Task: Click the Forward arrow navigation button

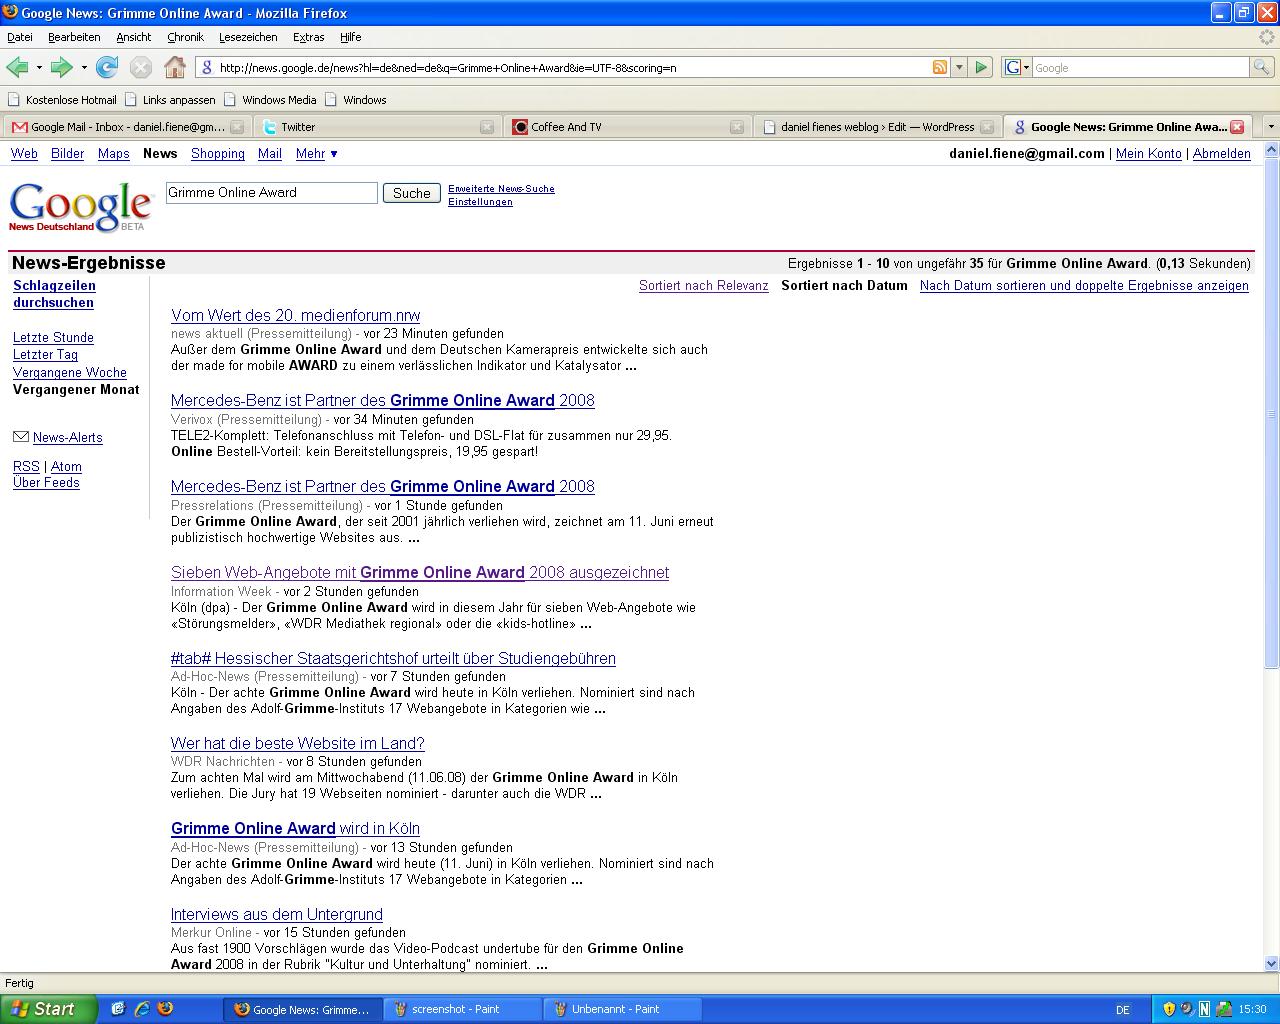Action: [62, 67]
